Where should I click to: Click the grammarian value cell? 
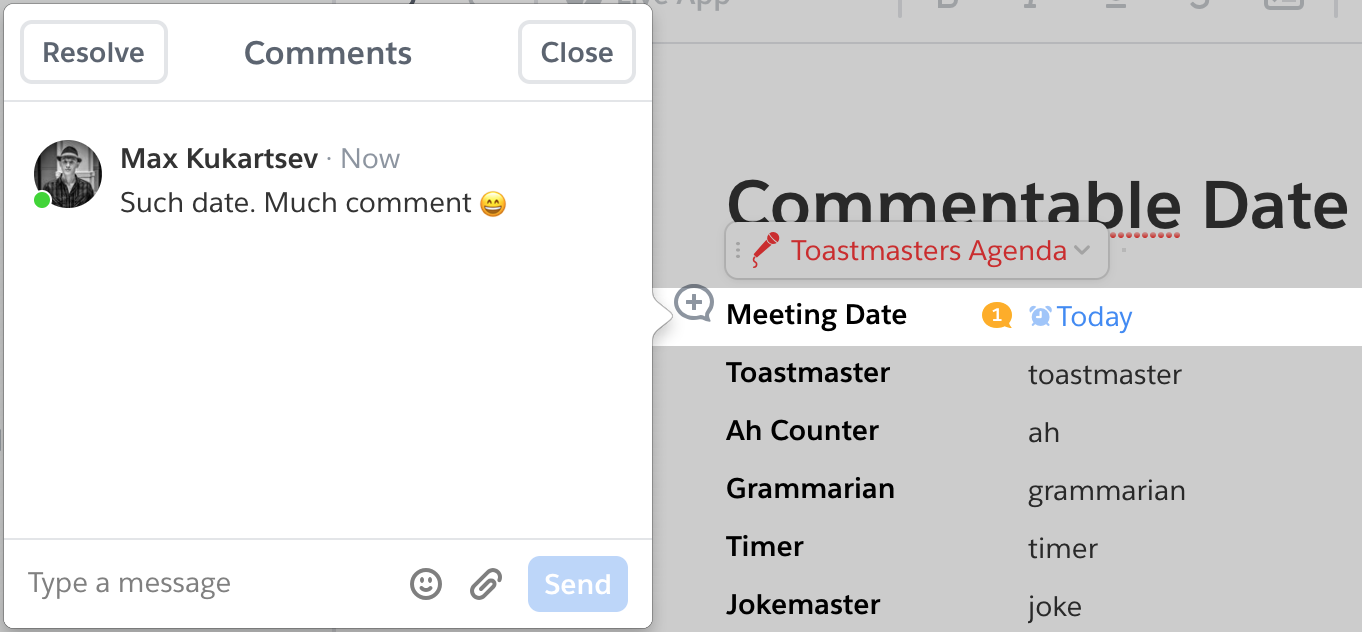coord(1107,491)
